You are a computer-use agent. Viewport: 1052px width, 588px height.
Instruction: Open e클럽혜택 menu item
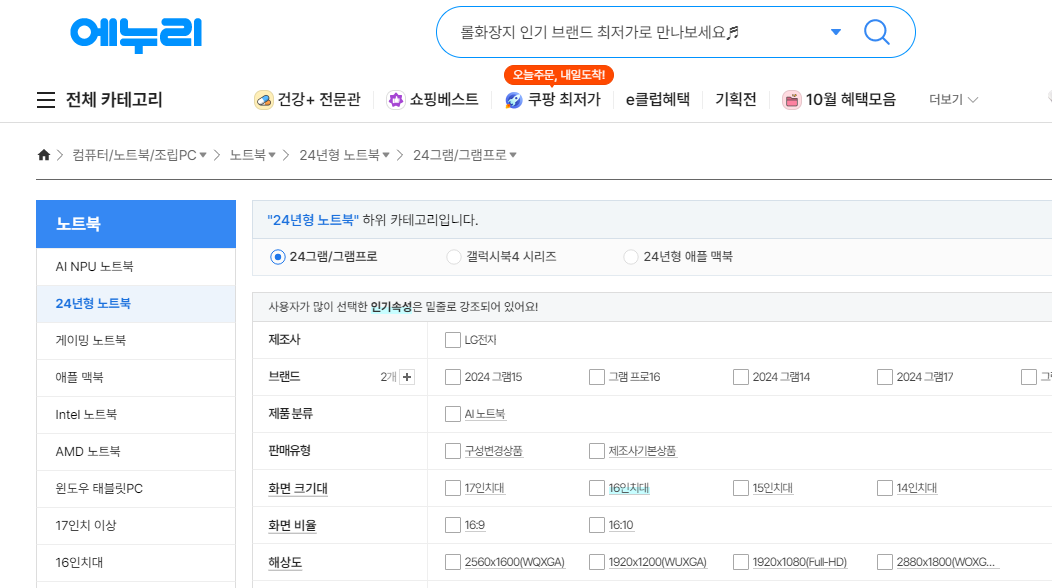[x=658, y=100]
